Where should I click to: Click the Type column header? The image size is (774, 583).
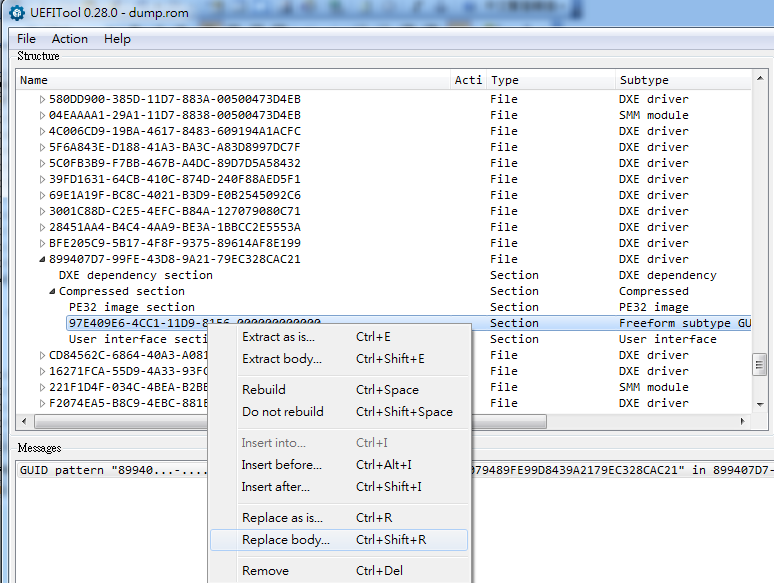click(551, 80)
